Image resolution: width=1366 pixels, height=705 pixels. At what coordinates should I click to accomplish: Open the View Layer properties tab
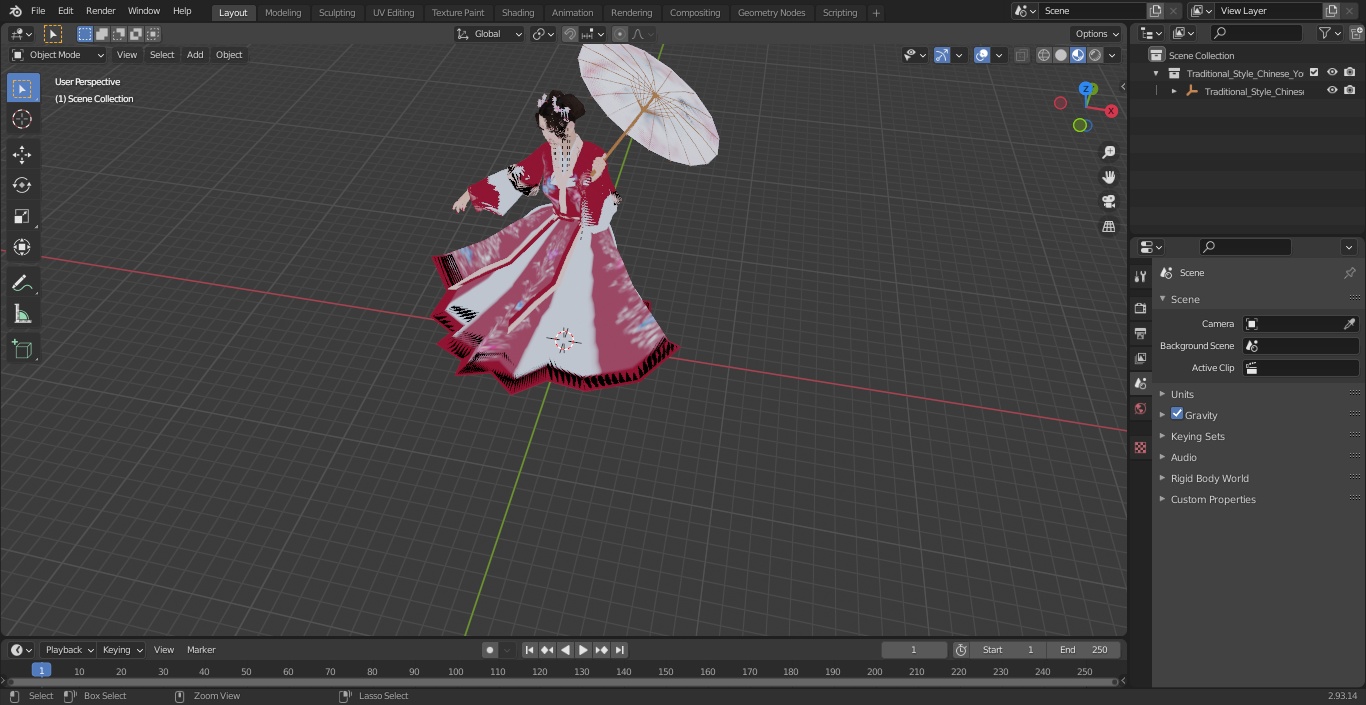[x=1140, y=358]
